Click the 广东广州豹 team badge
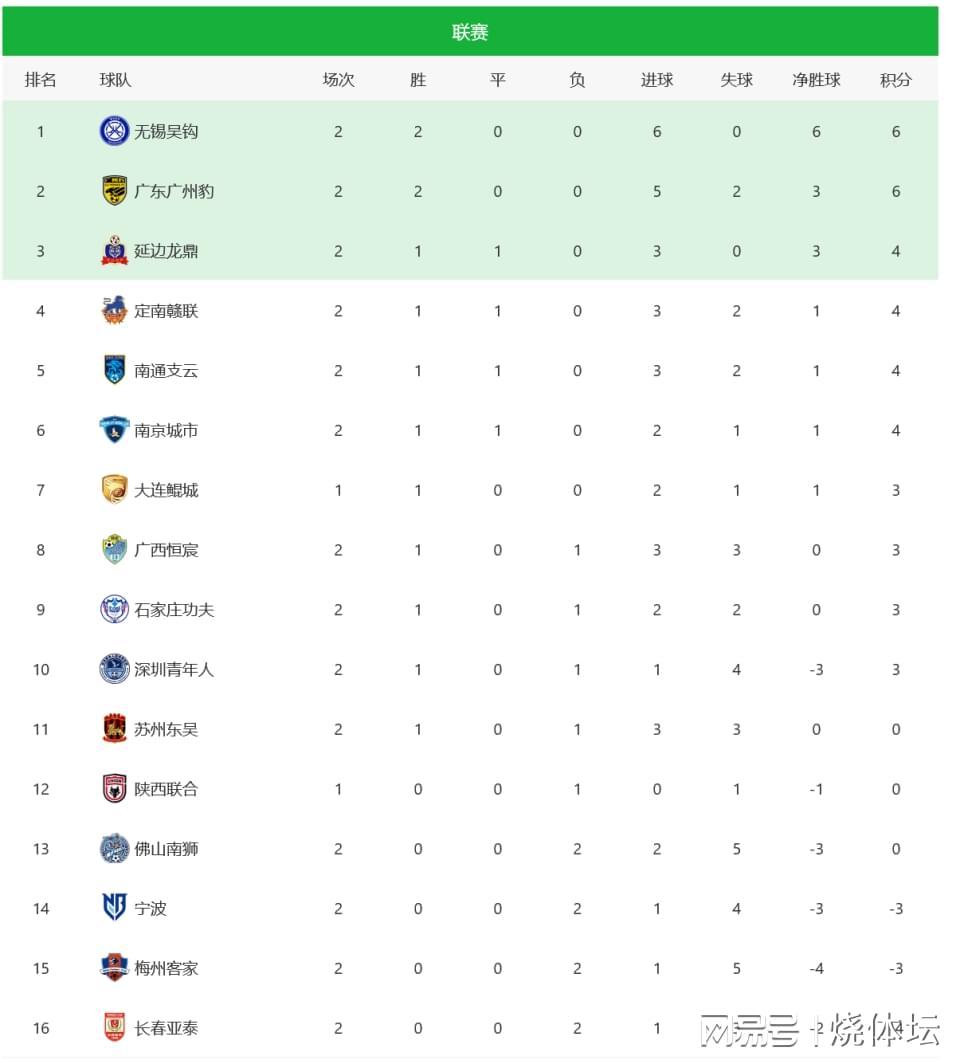Viewport: 960px width, 1064px height. tap(115, 191)
